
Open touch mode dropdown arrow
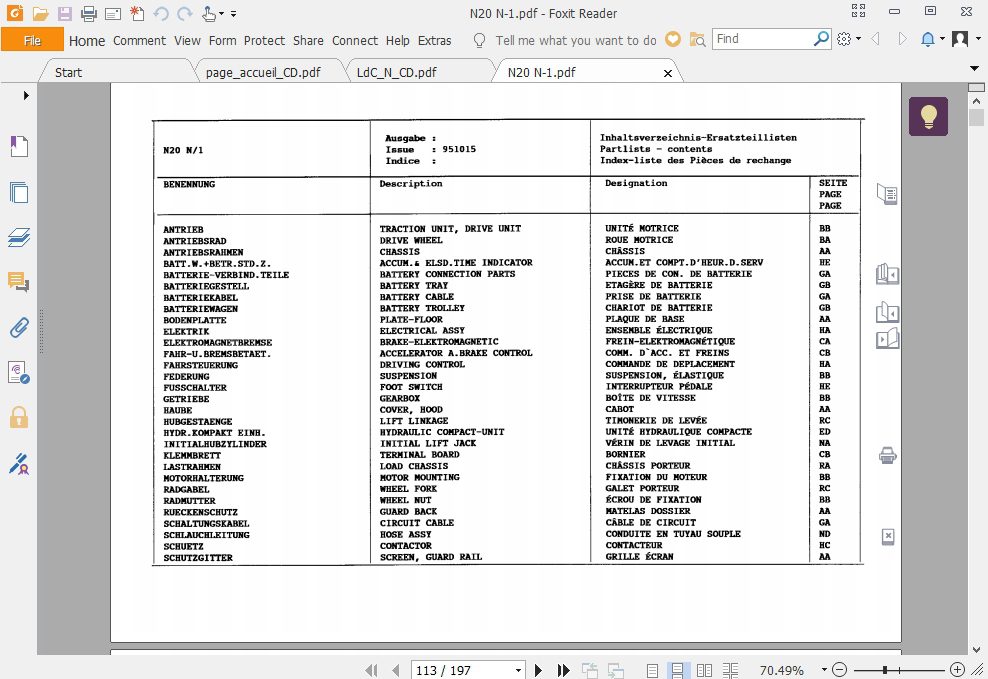point(221,13)
